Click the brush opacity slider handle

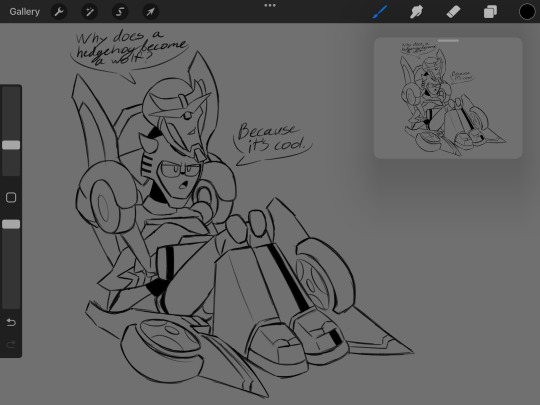pyautogui.click(x=11, y=224)
